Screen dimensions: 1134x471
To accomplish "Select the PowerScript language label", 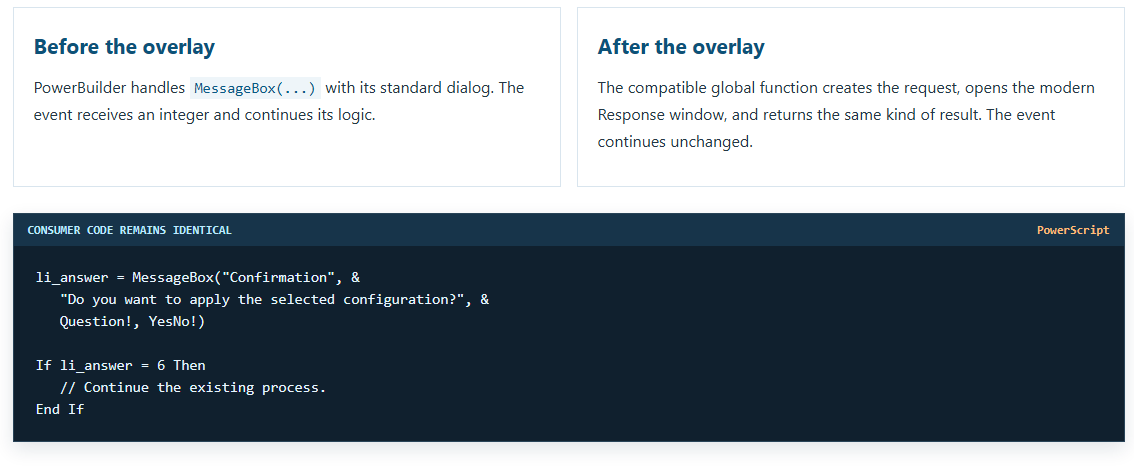I will click(x=1073, y=230).
